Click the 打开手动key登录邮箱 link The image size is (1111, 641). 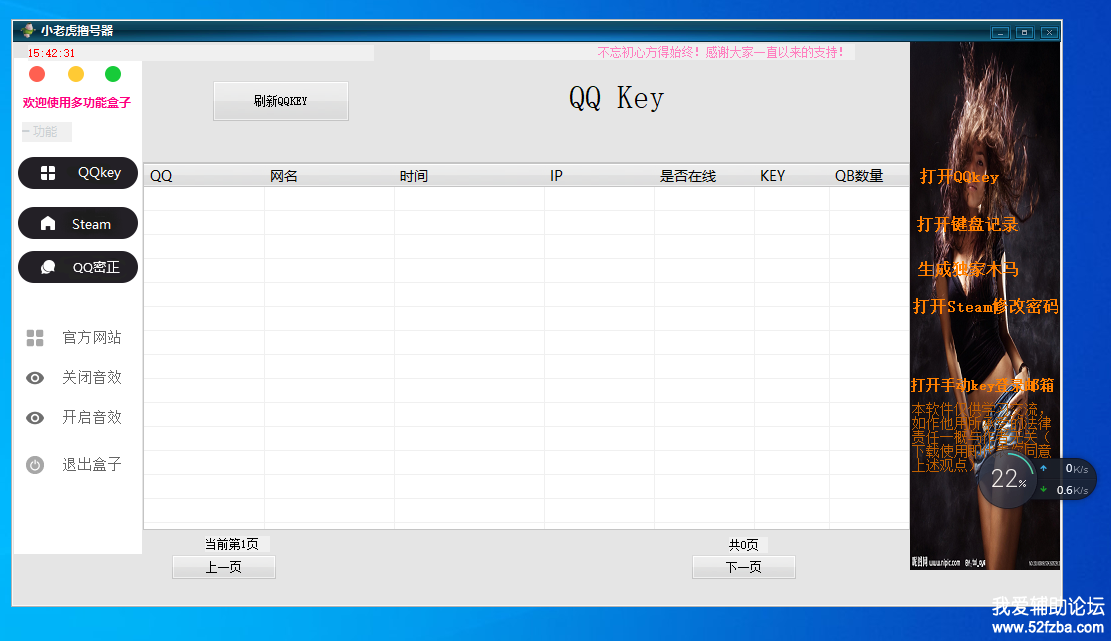tap(982, 385)
